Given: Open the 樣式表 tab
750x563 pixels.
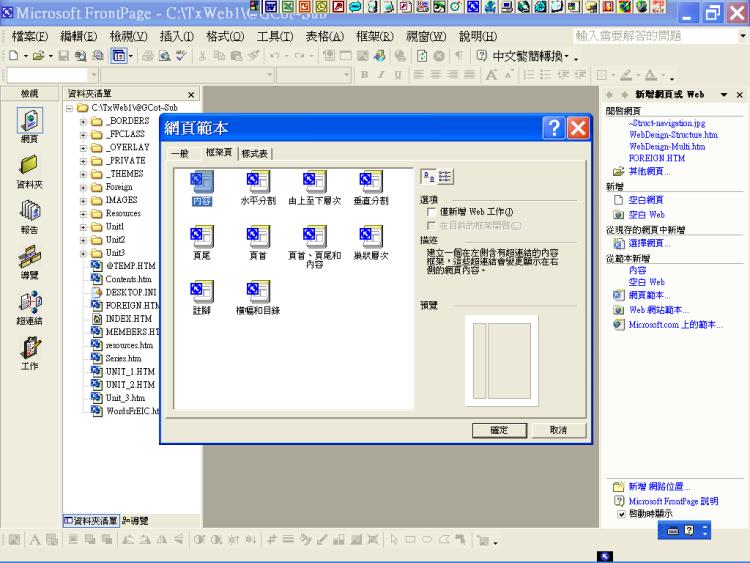Looking at the screenshot, I should (255, 153).
